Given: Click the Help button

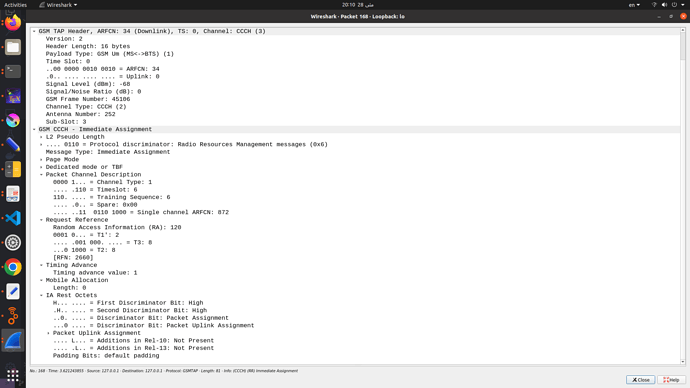Looking at the screenshot, I should click(x=672, y=380).
